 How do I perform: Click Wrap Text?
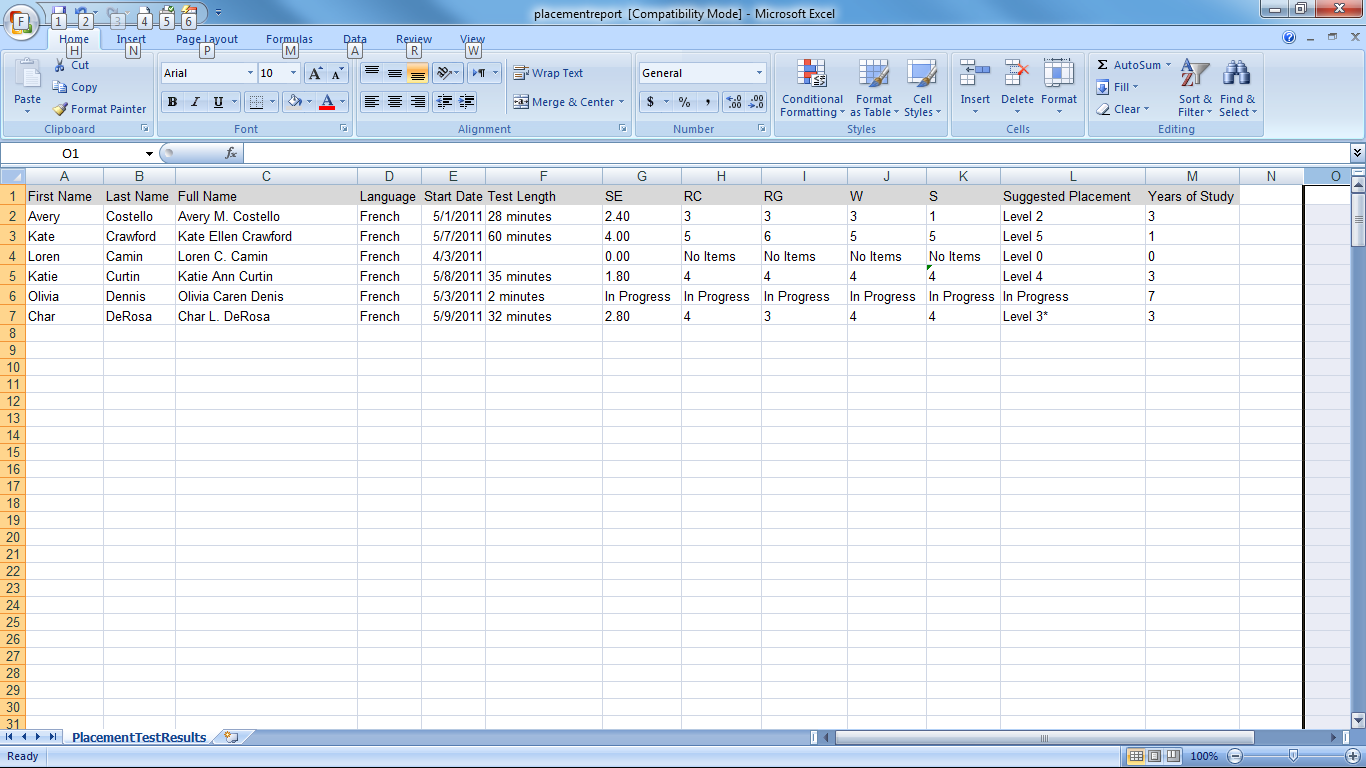click(548, 73)
